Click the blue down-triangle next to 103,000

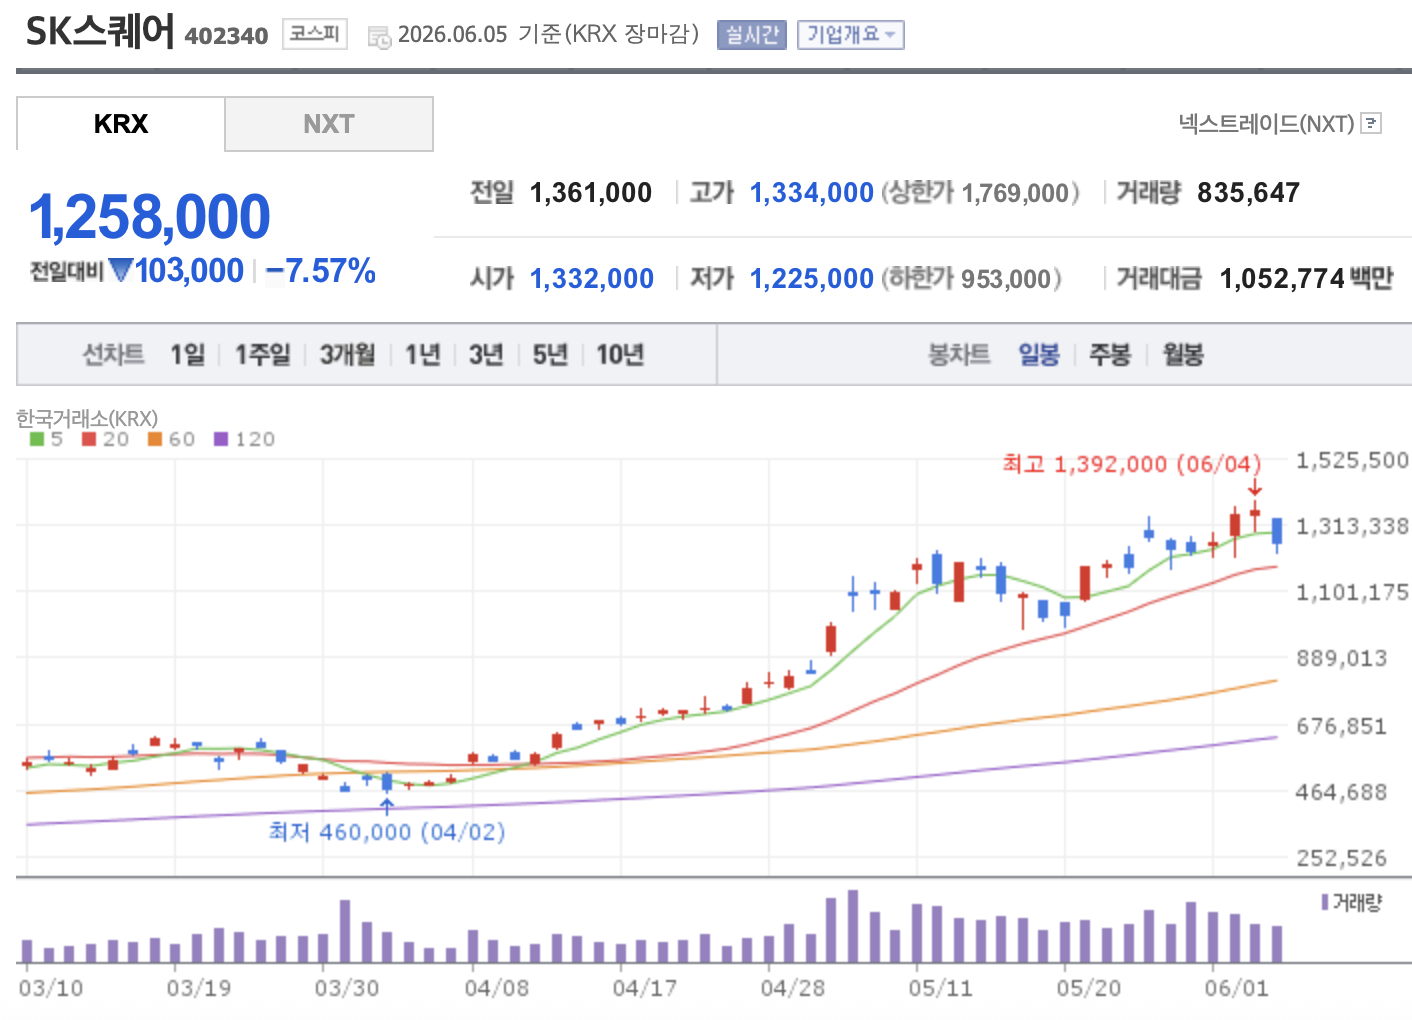tap(121, 270)
